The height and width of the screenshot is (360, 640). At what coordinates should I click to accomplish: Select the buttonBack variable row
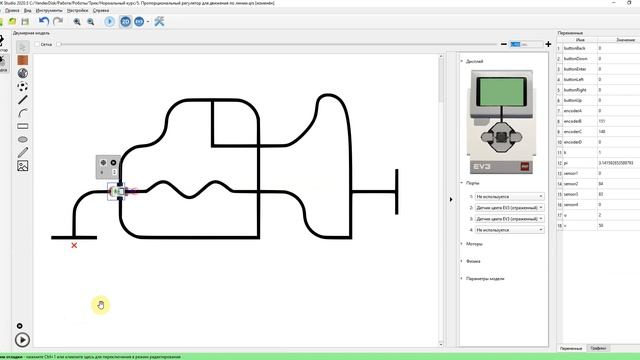click(598, 48)
